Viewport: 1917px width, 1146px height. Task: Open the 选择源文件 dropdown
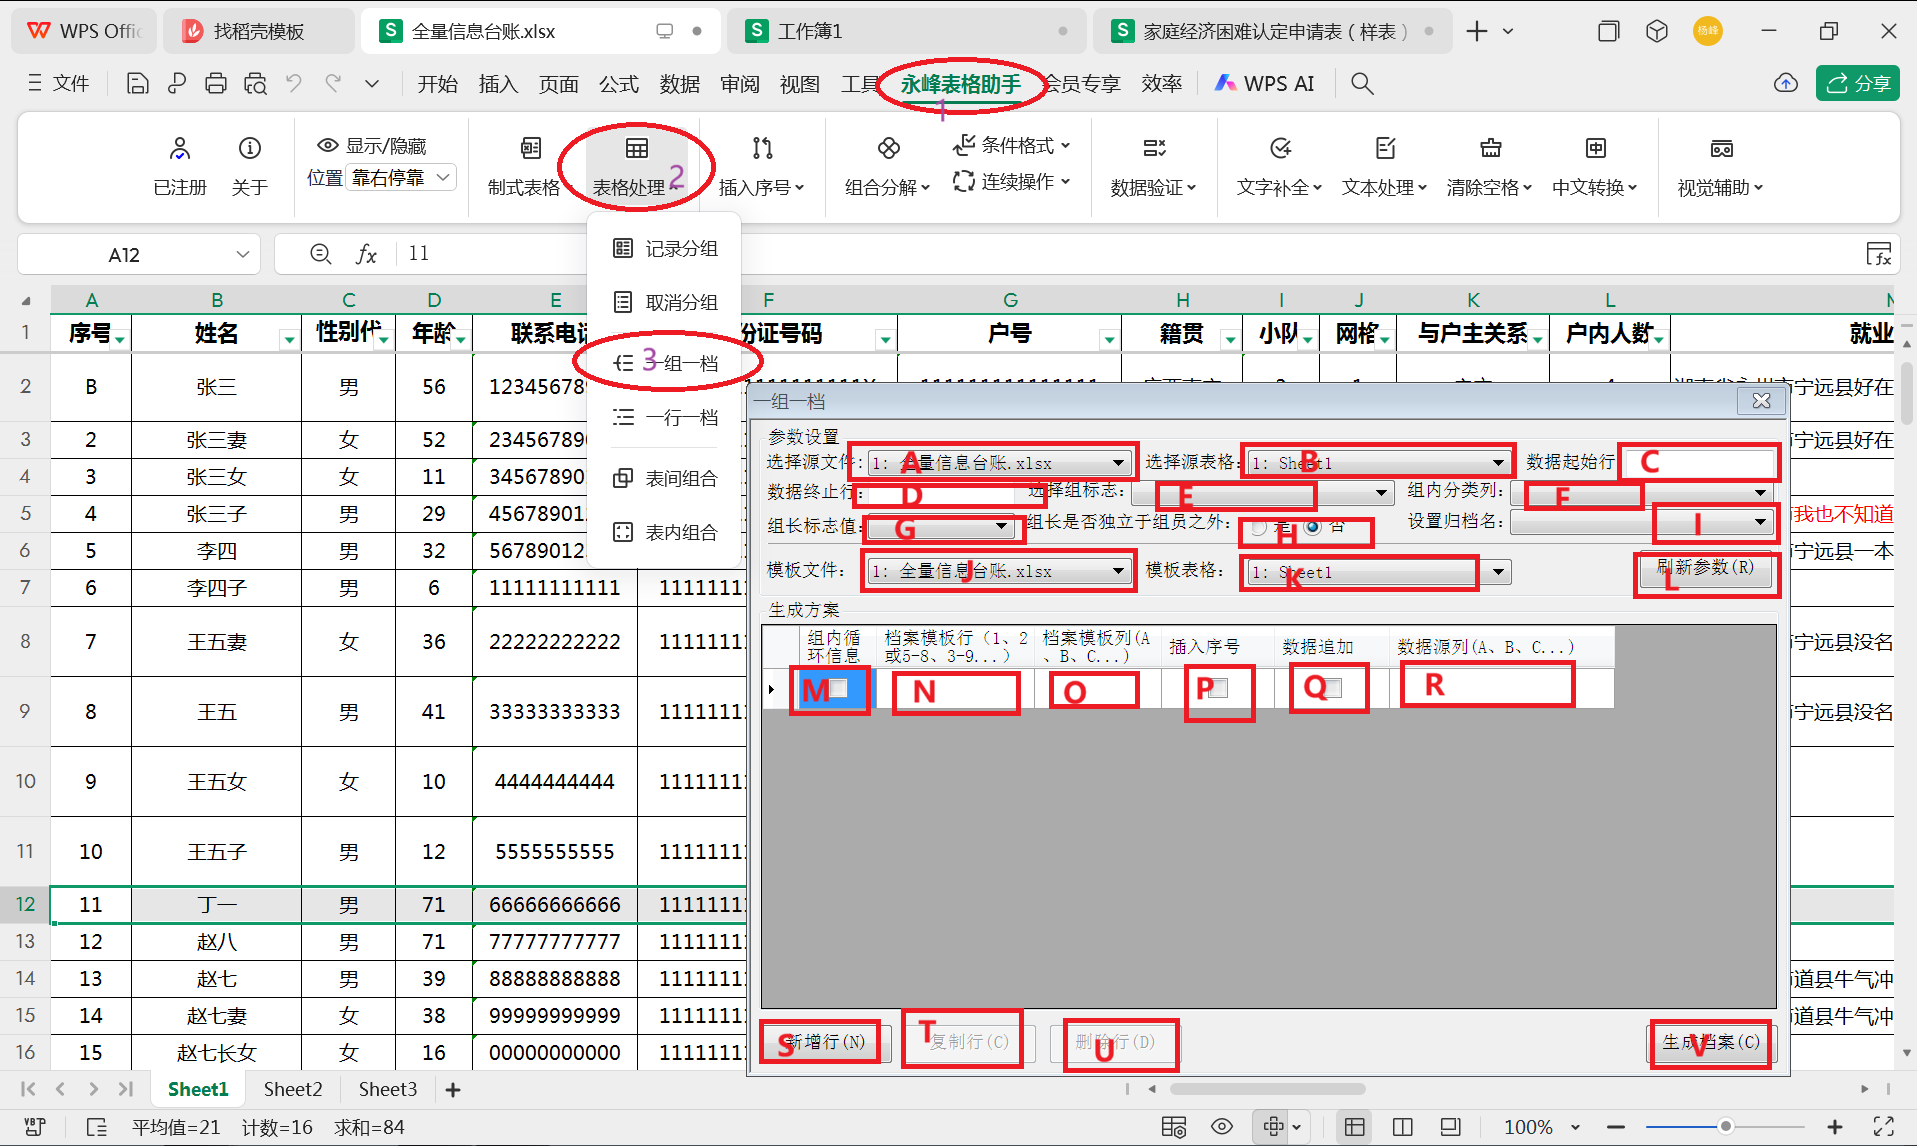(x=1119, y=461)
